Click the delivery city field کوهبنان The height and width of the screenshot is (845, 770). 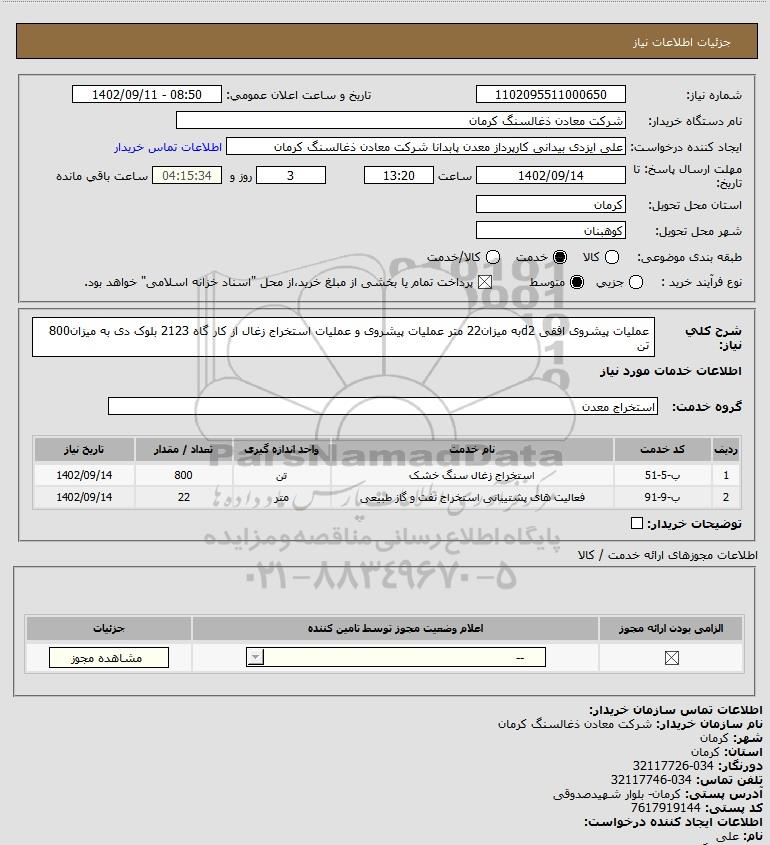pos(551,230)
